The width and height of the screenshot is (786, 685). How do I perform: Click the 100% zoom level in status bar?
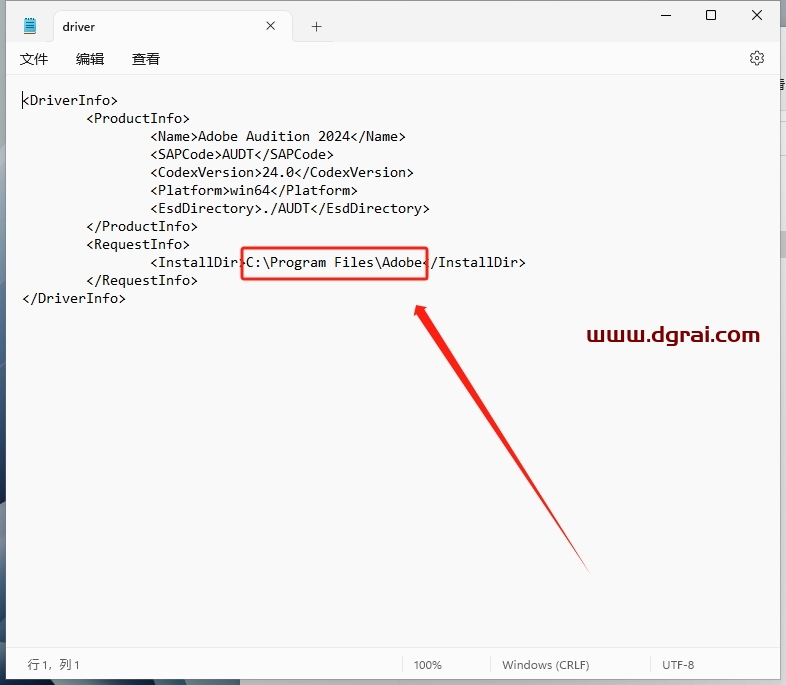pyautogui.click(x=428, y=665)
